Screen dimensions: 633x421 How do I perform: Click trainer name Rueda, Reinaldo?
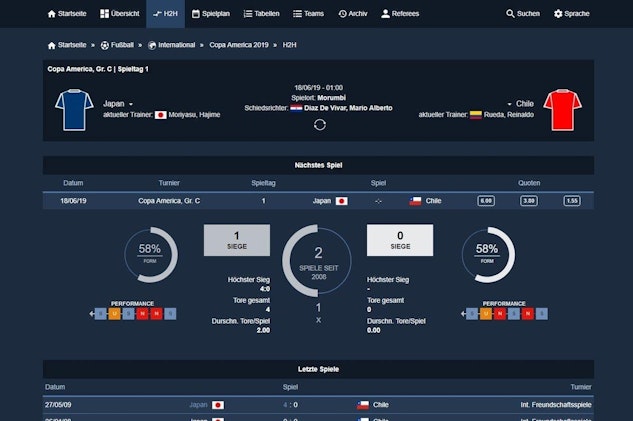click(x=509, y=115)
